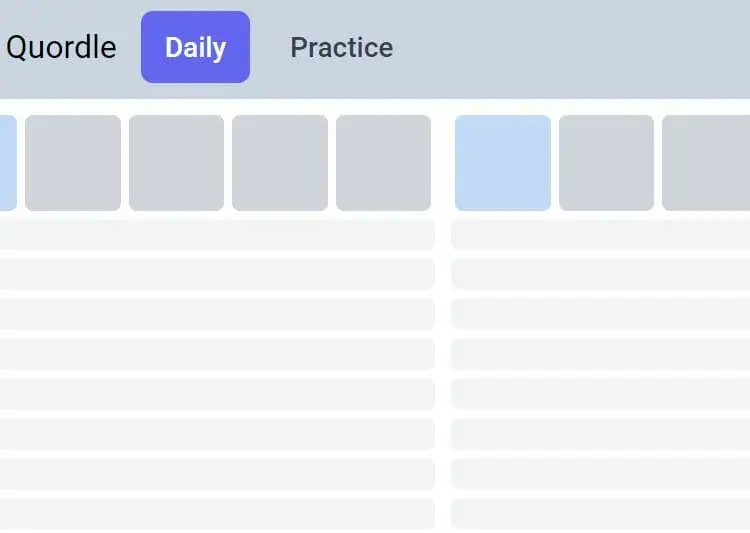The height and width of the screenshot is (533, 750).
Task: Click the Quordle title
Action: pos(61,47)
